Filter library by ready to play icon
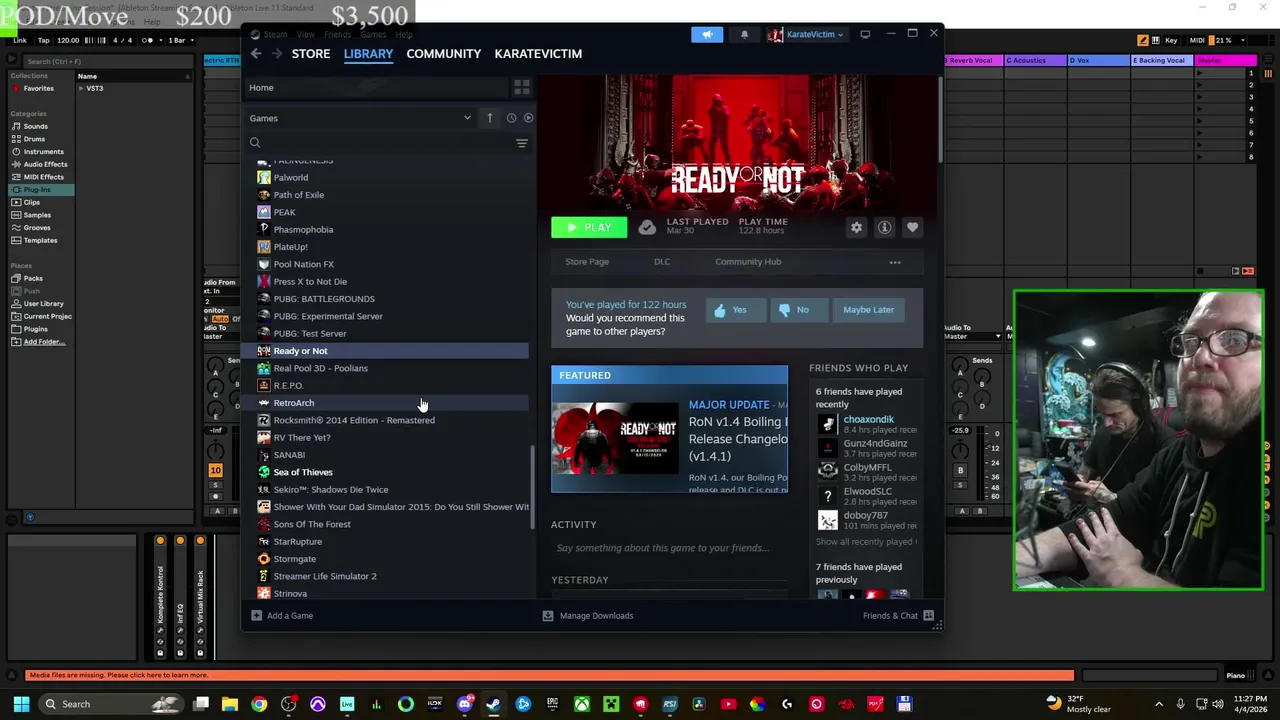The height and width of the screenshot is (720, 1280). coord(528,118)
